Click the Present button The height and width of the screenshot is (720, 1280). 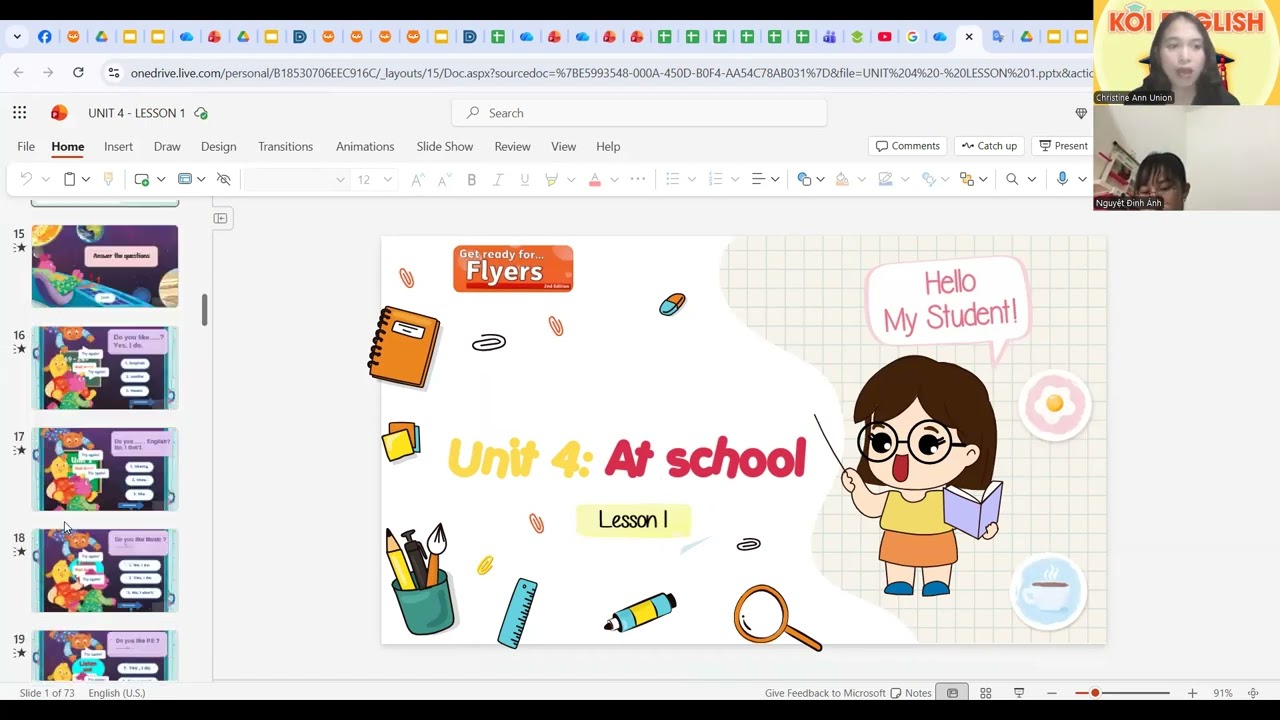(x=1063, y=146)
